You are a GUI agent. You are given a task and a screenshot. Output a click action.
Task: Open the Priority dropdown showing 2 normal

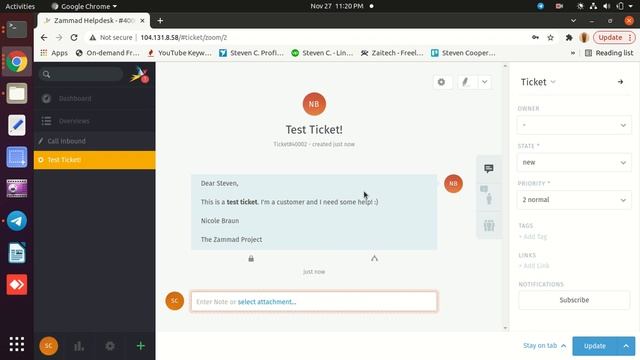click(574, 200)
